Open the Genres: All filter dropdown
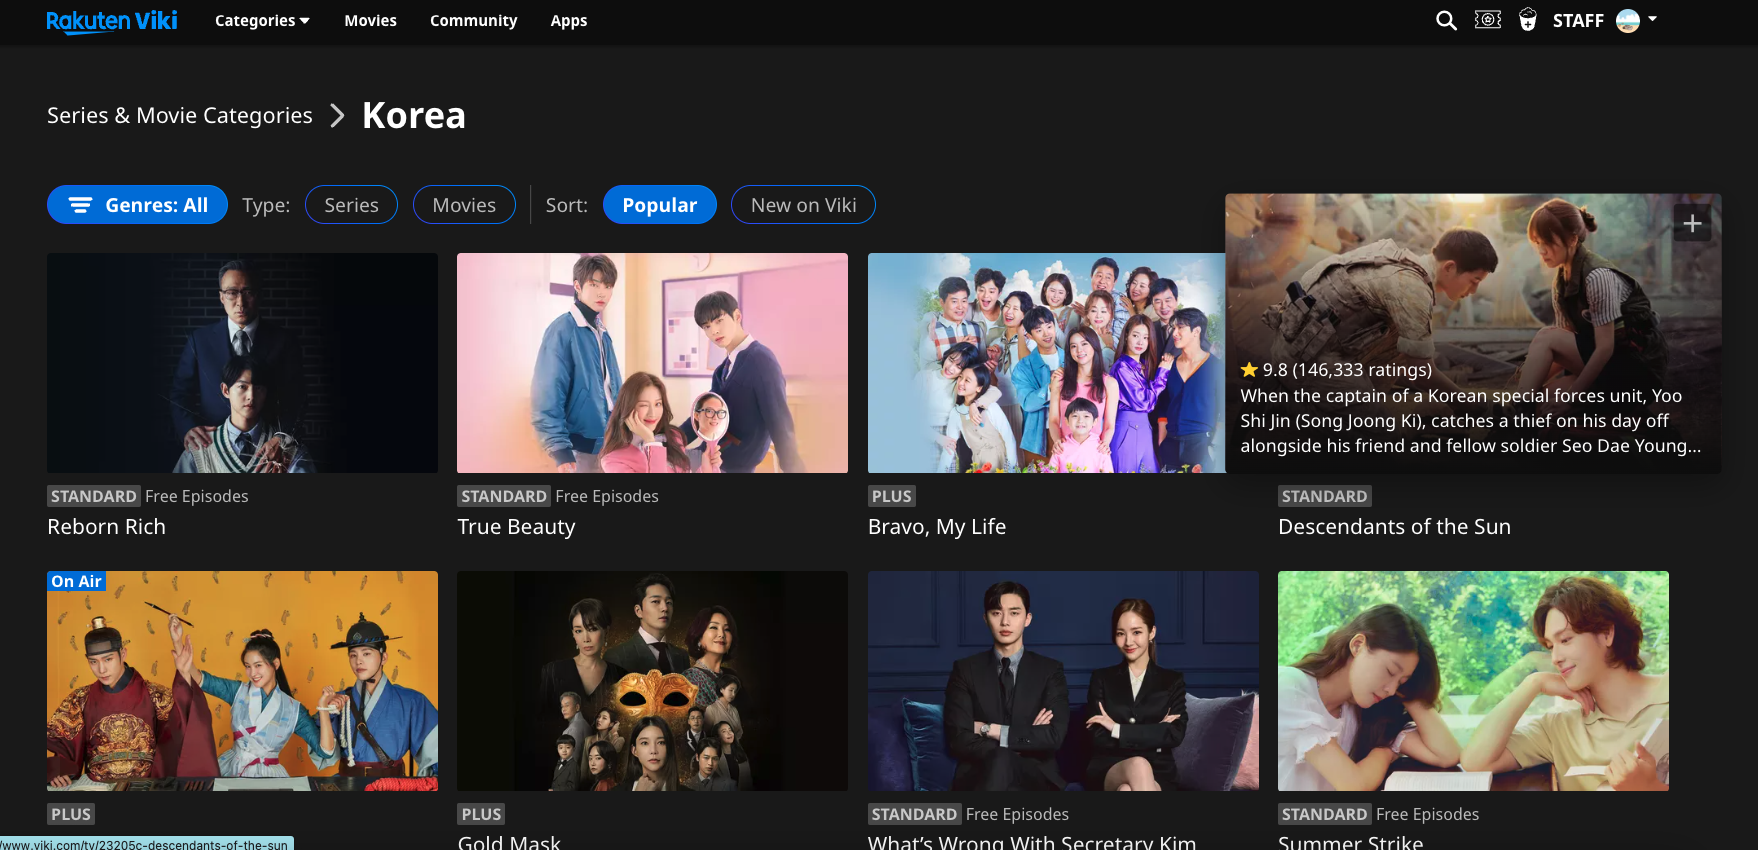This screenshot has height=850, width=1758. 137,205
